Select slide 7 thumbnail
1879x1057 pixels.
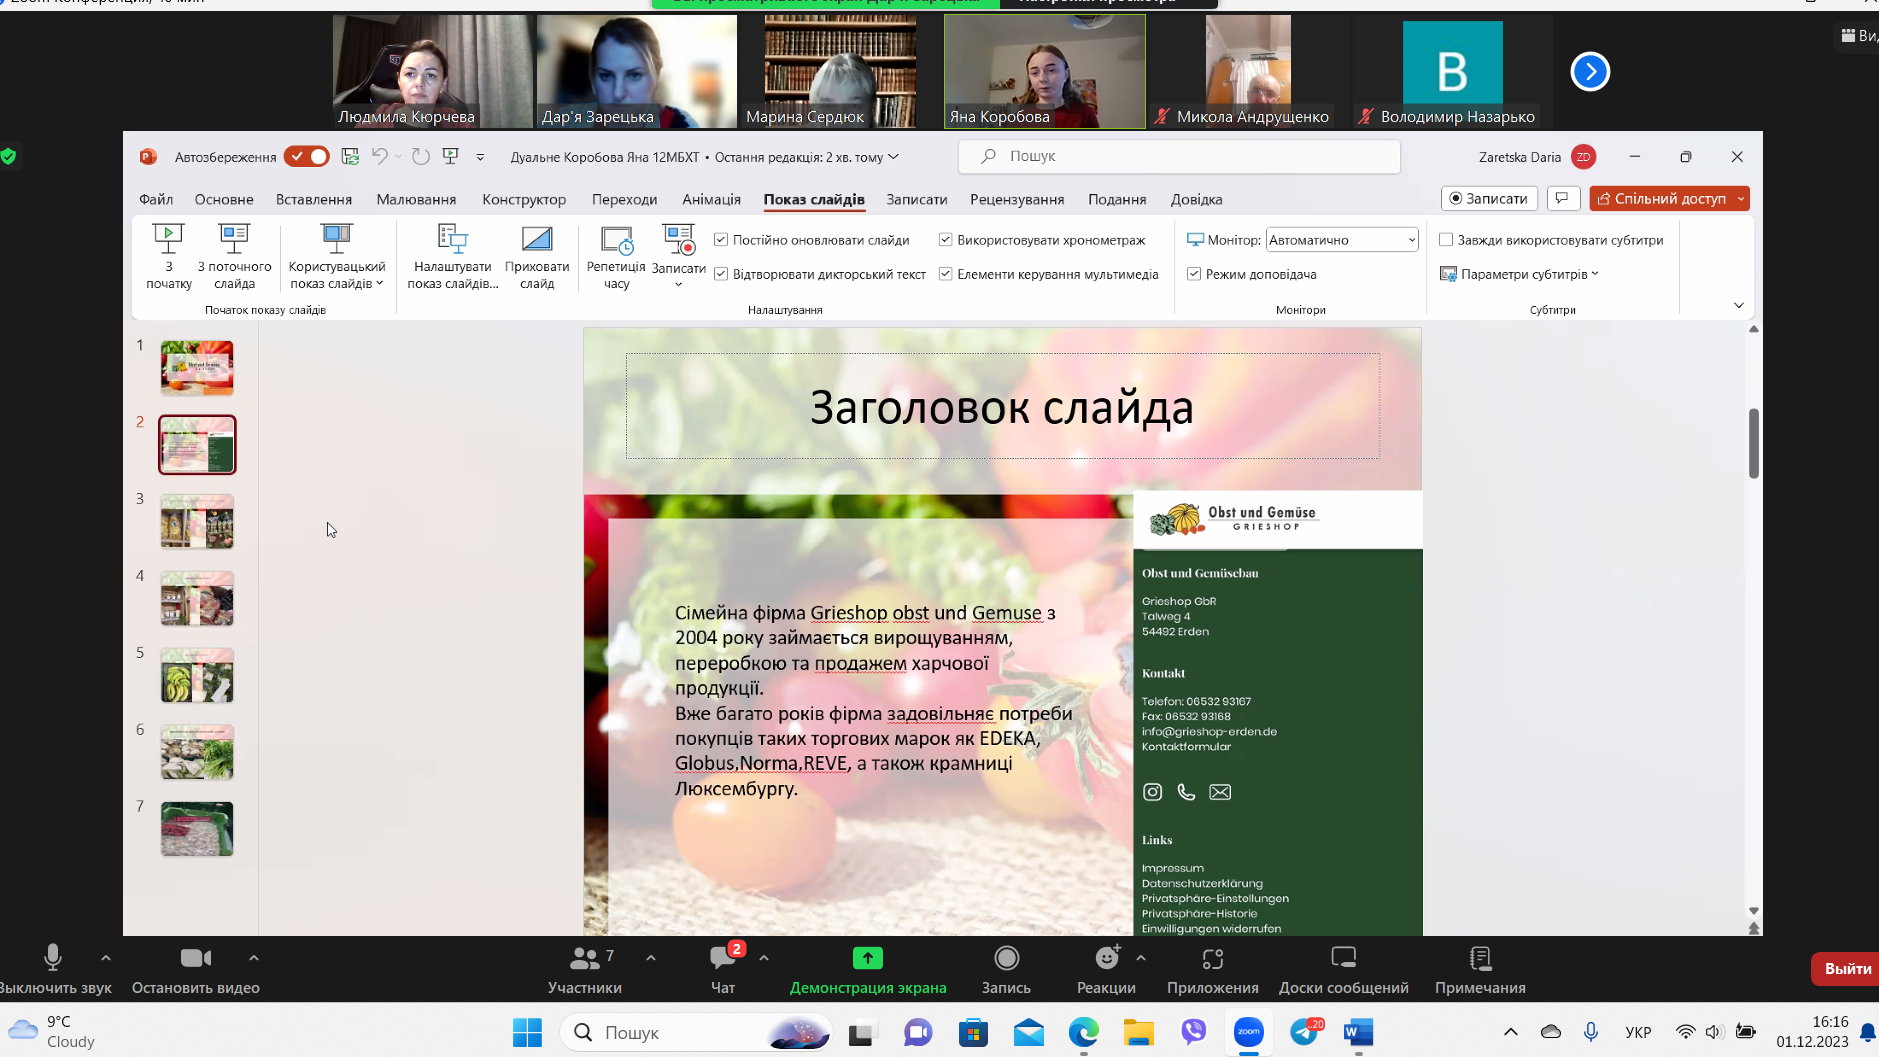[x=197, y=829]
